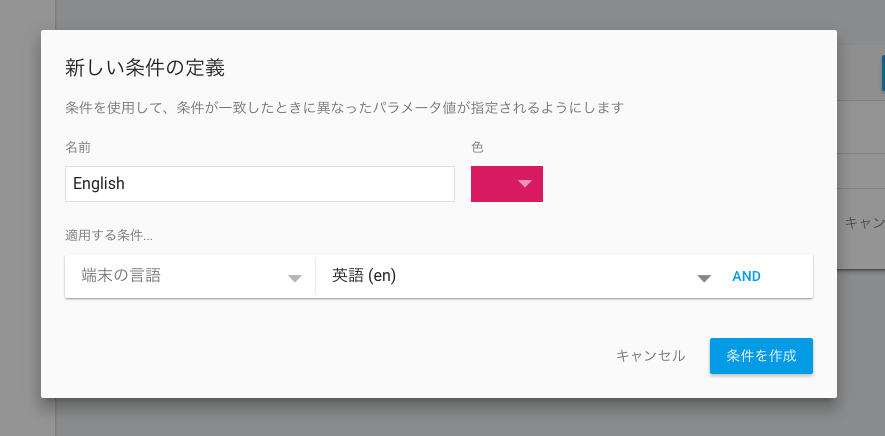Open the 端末の言語 condition type dropdown
This screenshot has width=885, height=436.
(x=190, y=276)
